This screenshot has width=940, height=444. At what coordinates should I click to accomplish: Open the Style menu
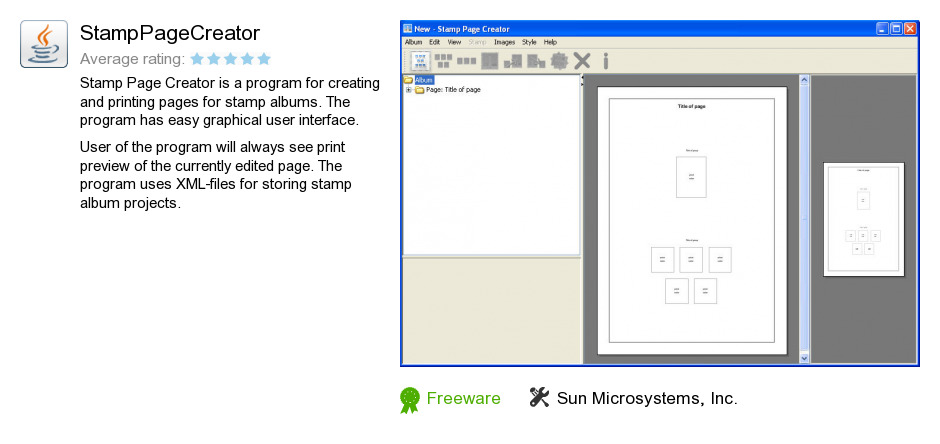529,43
